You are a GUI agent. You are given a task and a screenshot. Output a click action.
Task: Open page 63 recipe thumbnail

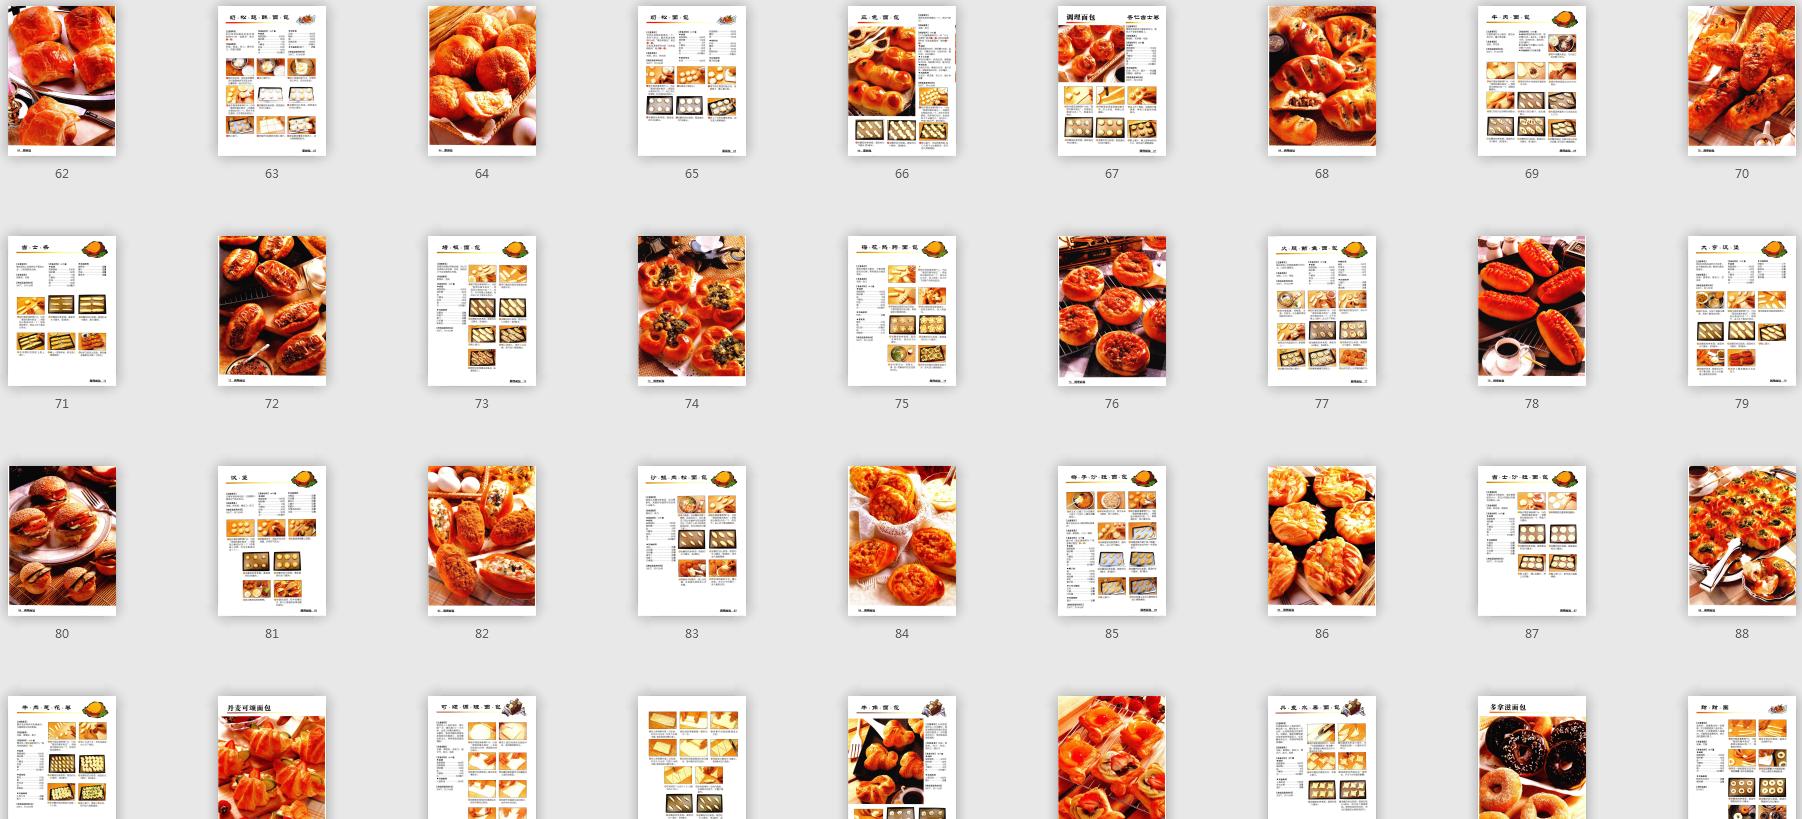coord(272,80)
